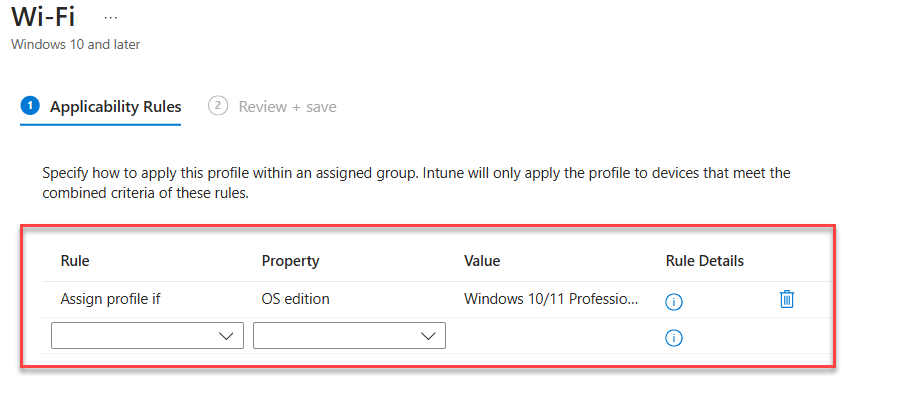The height and width of the screenshot is (399, 918).
Task: Click the Rule column header
Action: pos(75,261)
